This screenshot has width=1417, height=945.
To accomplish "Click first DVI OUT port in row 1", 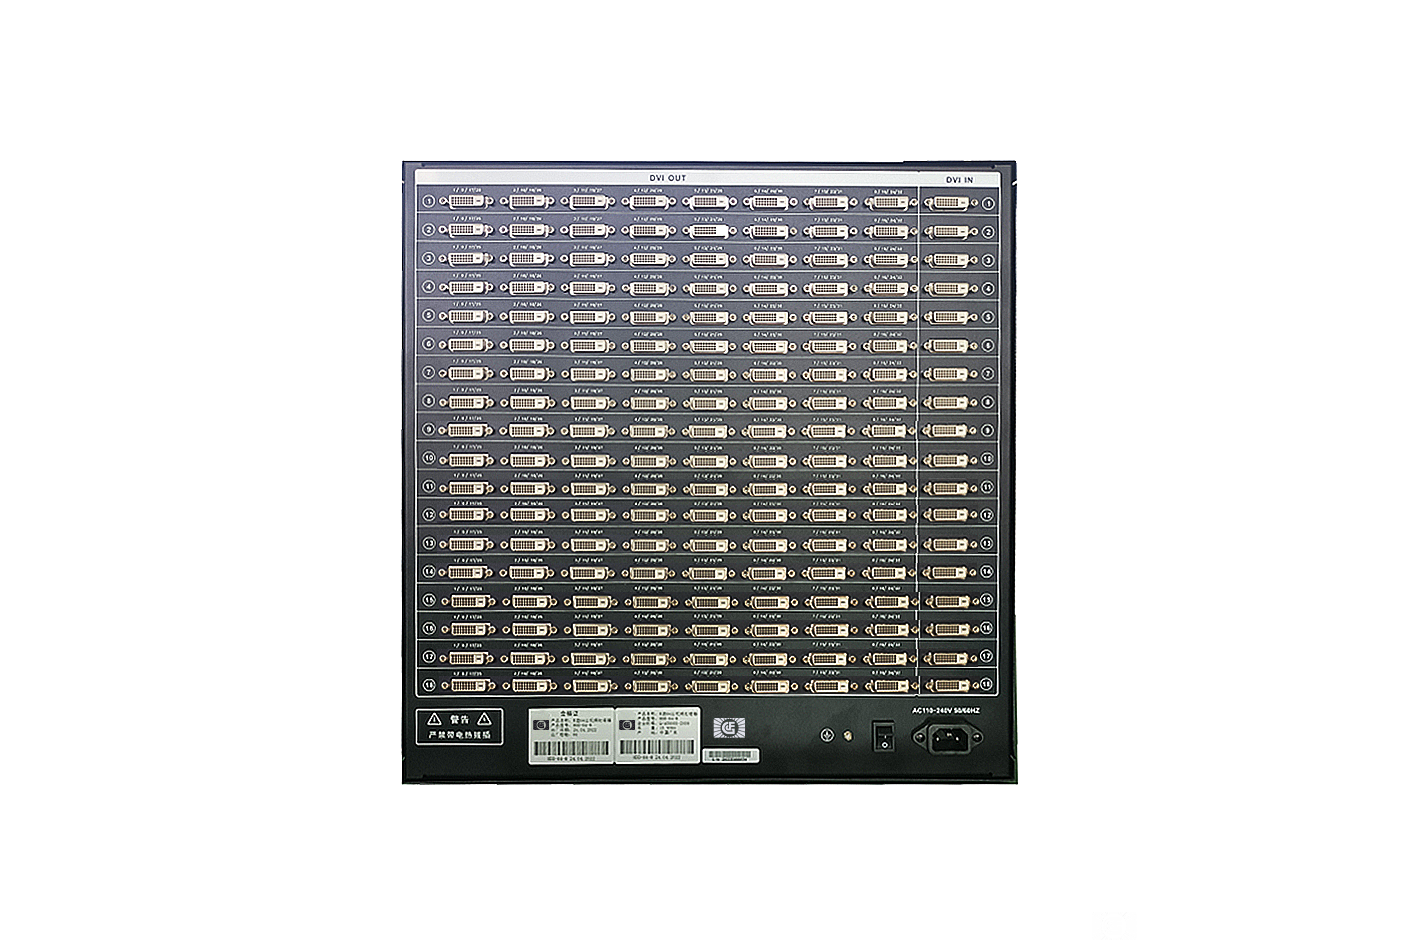I will click(467, 202).
